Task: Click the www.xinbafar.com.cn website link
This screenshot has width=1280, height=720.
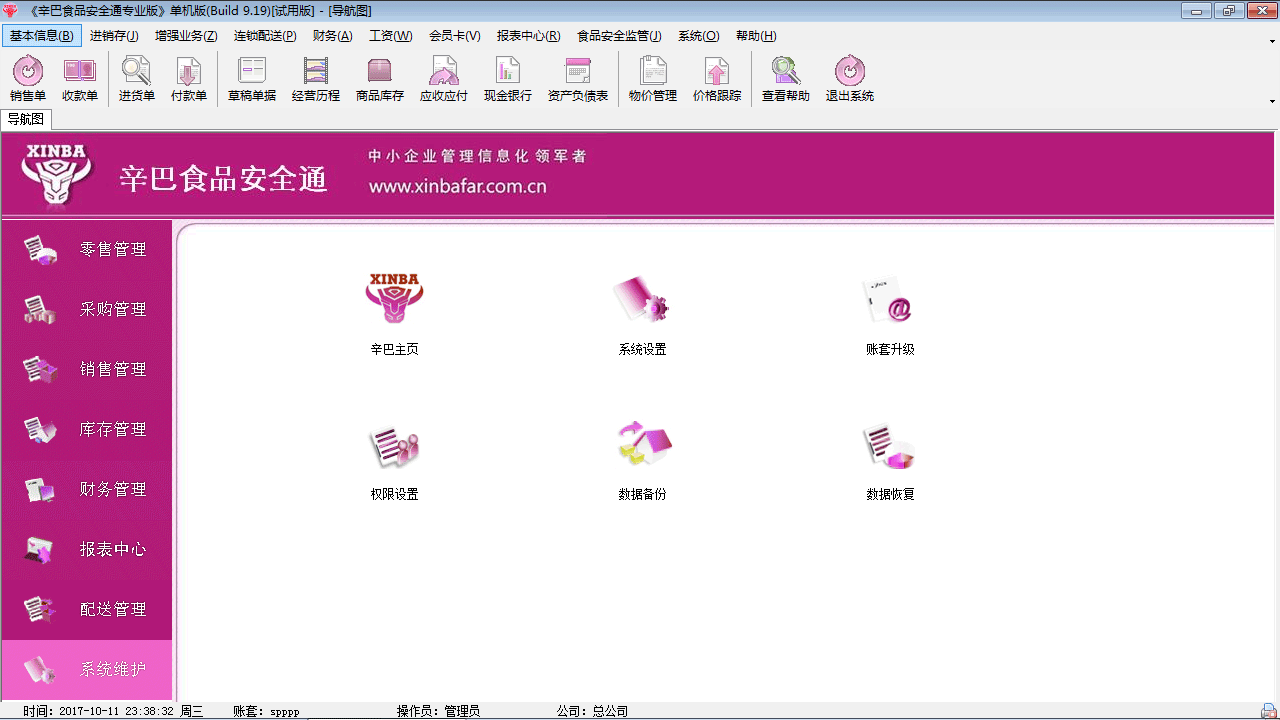Action: point(457,187)
